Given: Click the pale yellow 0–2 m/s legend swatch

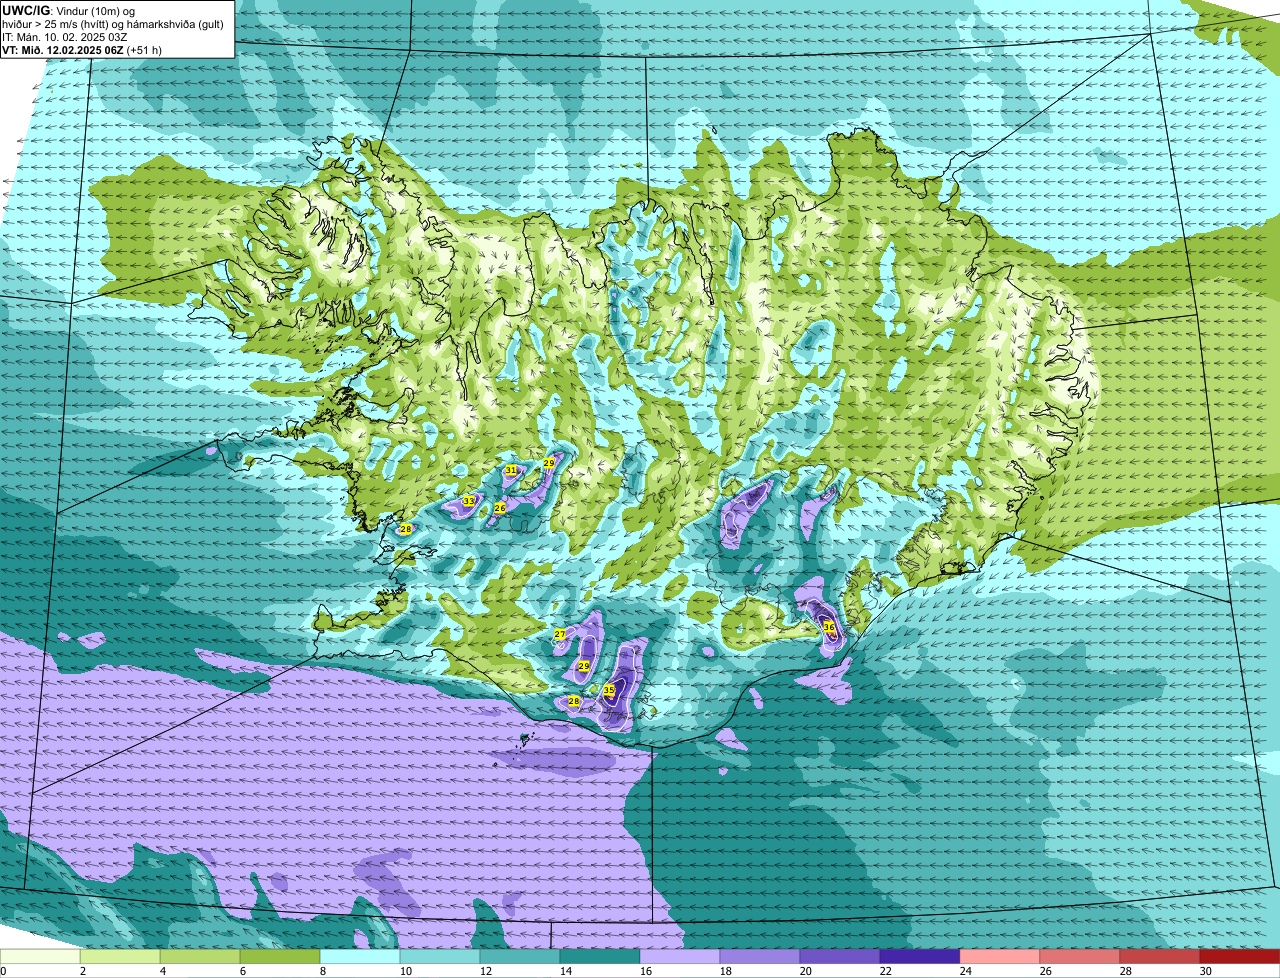Looking at the screenshot, I should pos(40,957).
